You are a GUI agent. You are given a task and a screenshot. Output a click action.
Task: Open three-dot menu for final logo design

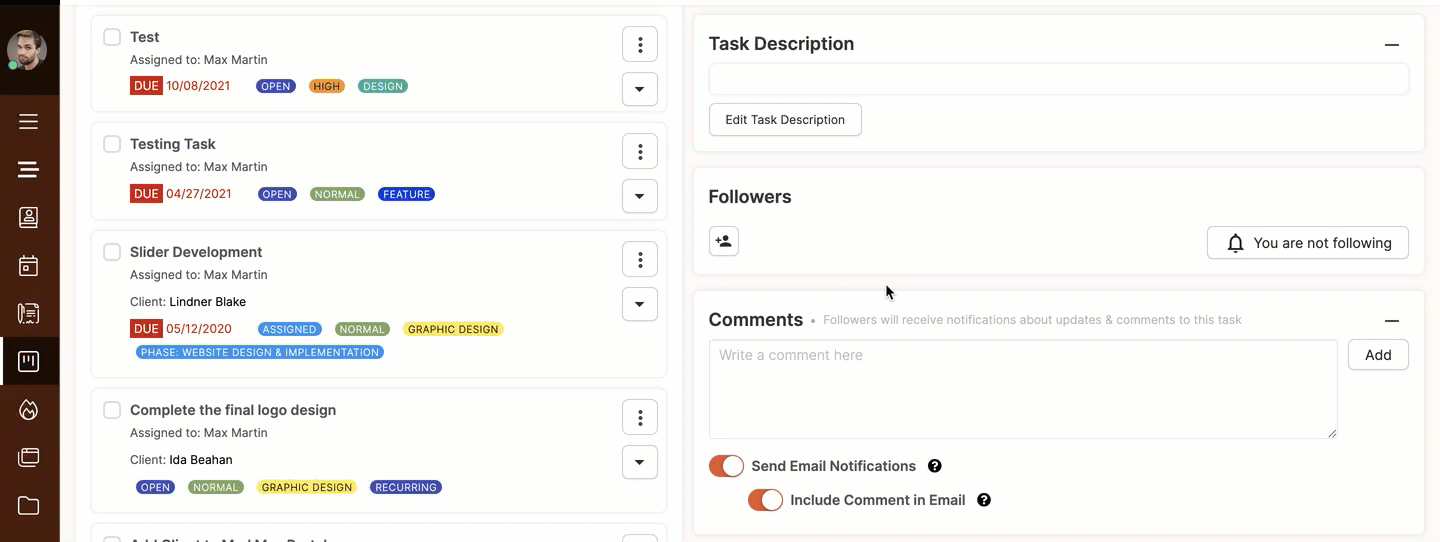point(640,417)
